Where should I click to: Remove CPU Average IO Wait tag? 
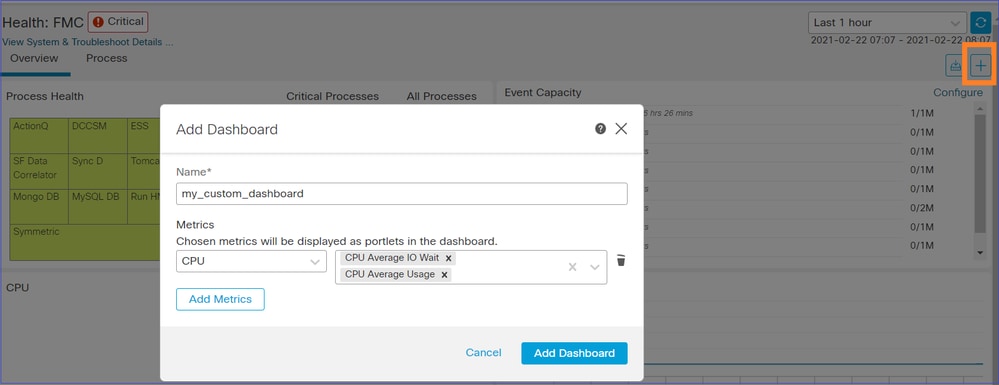(x=449, y=258)
